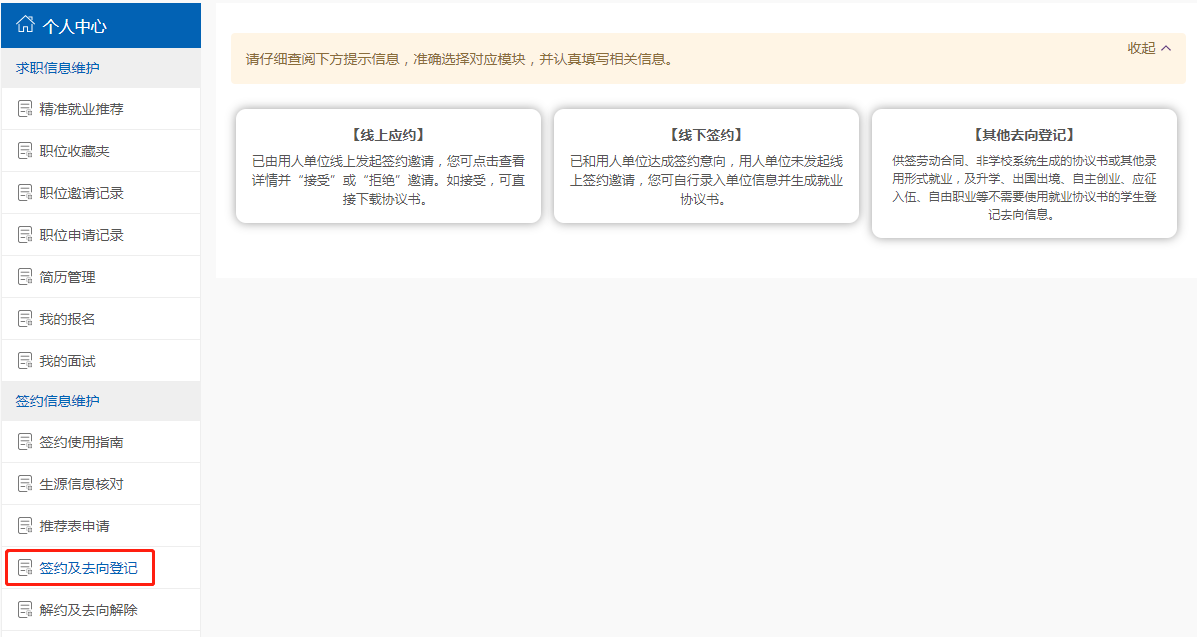Select the highlighted 签约及去向登记 item
The image size is (1197, 637).
(88, 568)
